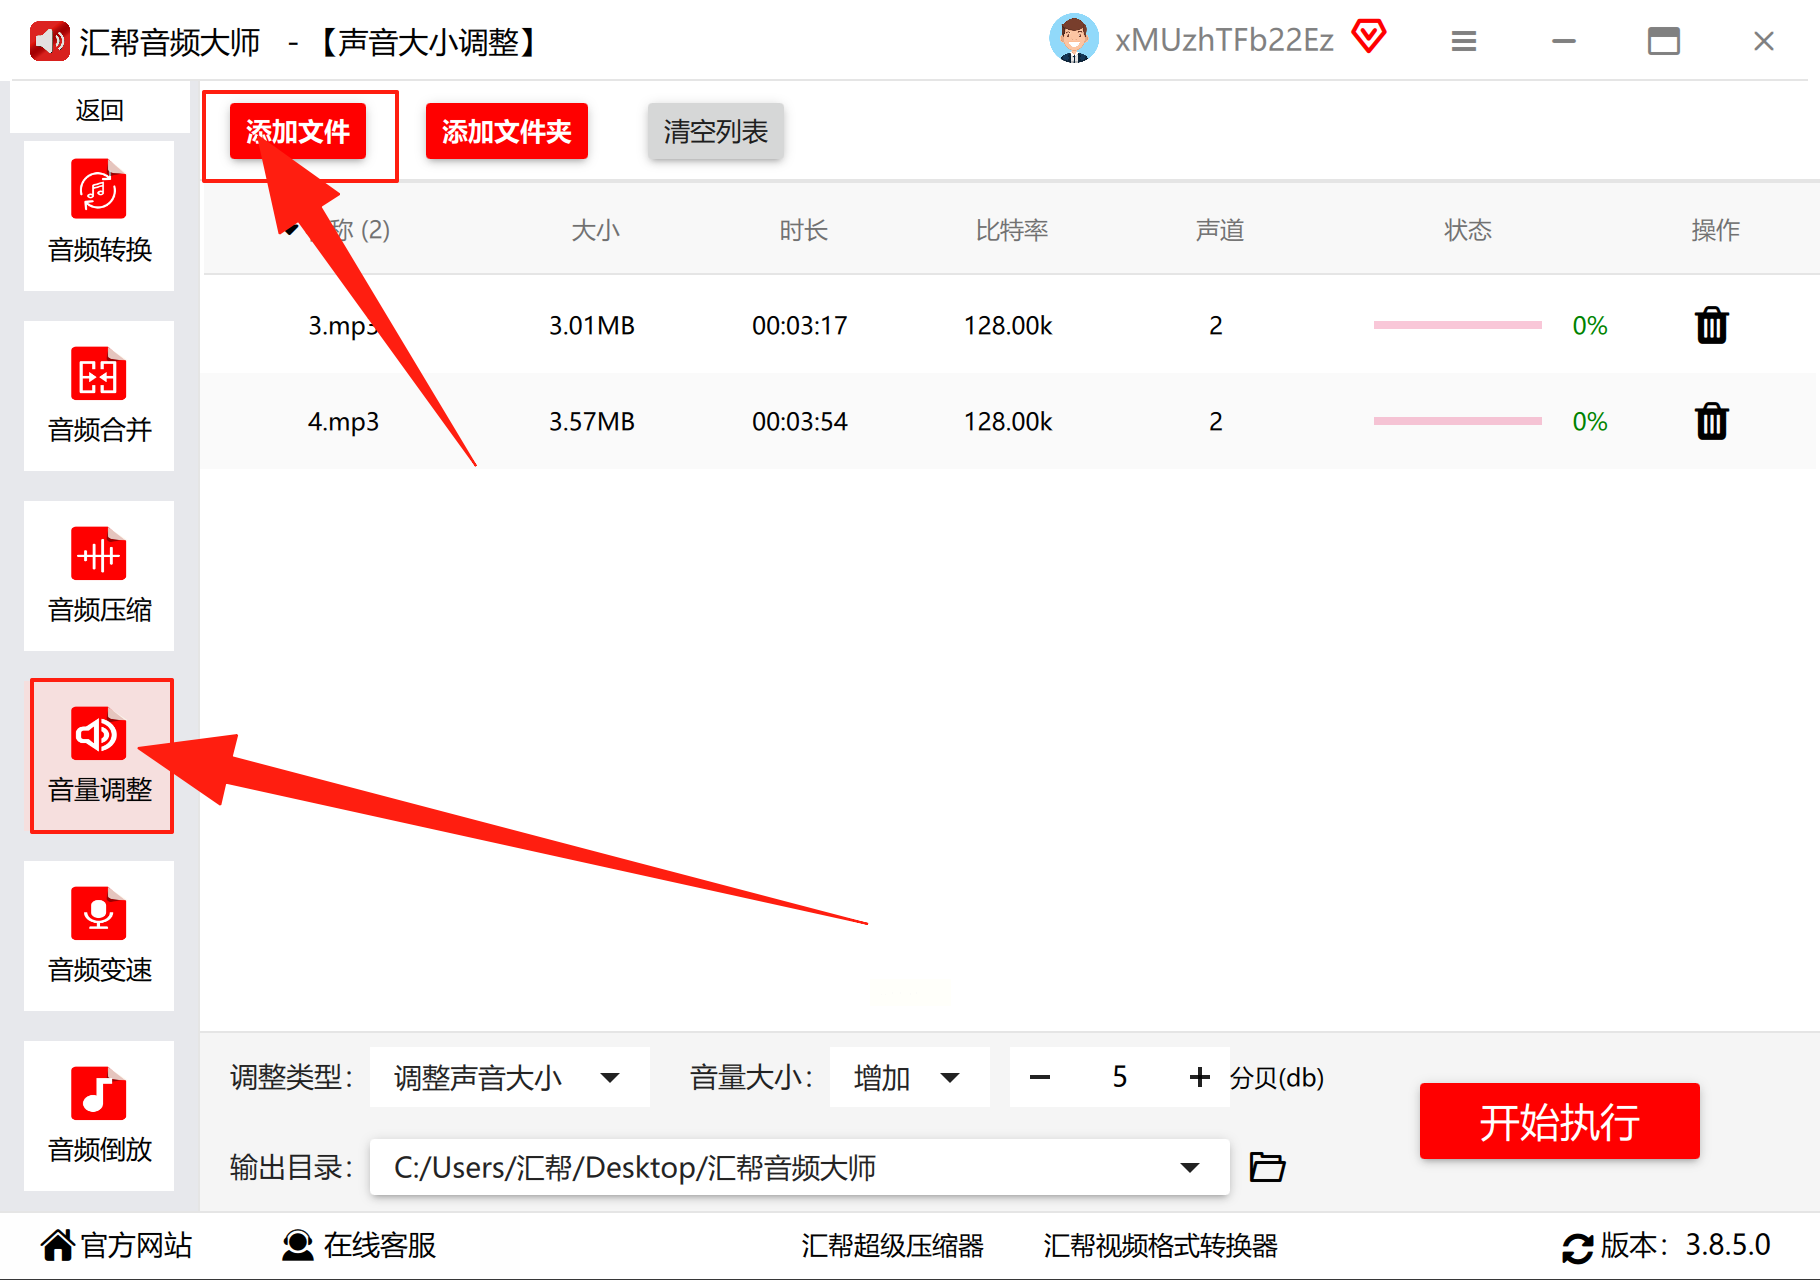Expand the 音量大小 增加 dropdown

tap(910, 1077)
